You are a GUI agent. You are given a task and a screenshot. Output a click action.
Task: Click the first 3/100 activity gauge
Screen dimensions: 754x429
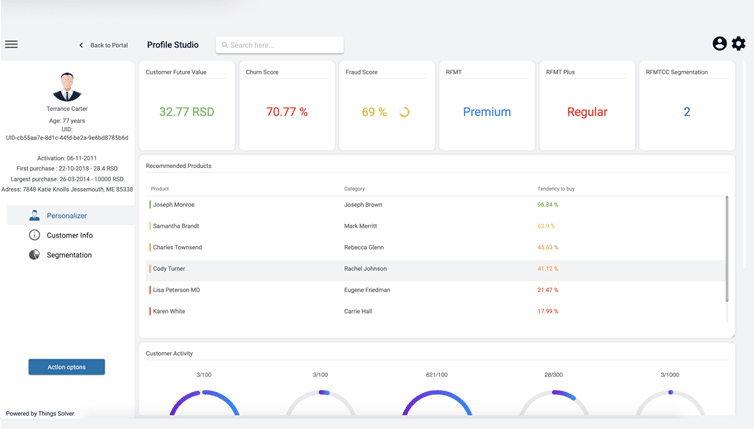[x=204, y=402]
